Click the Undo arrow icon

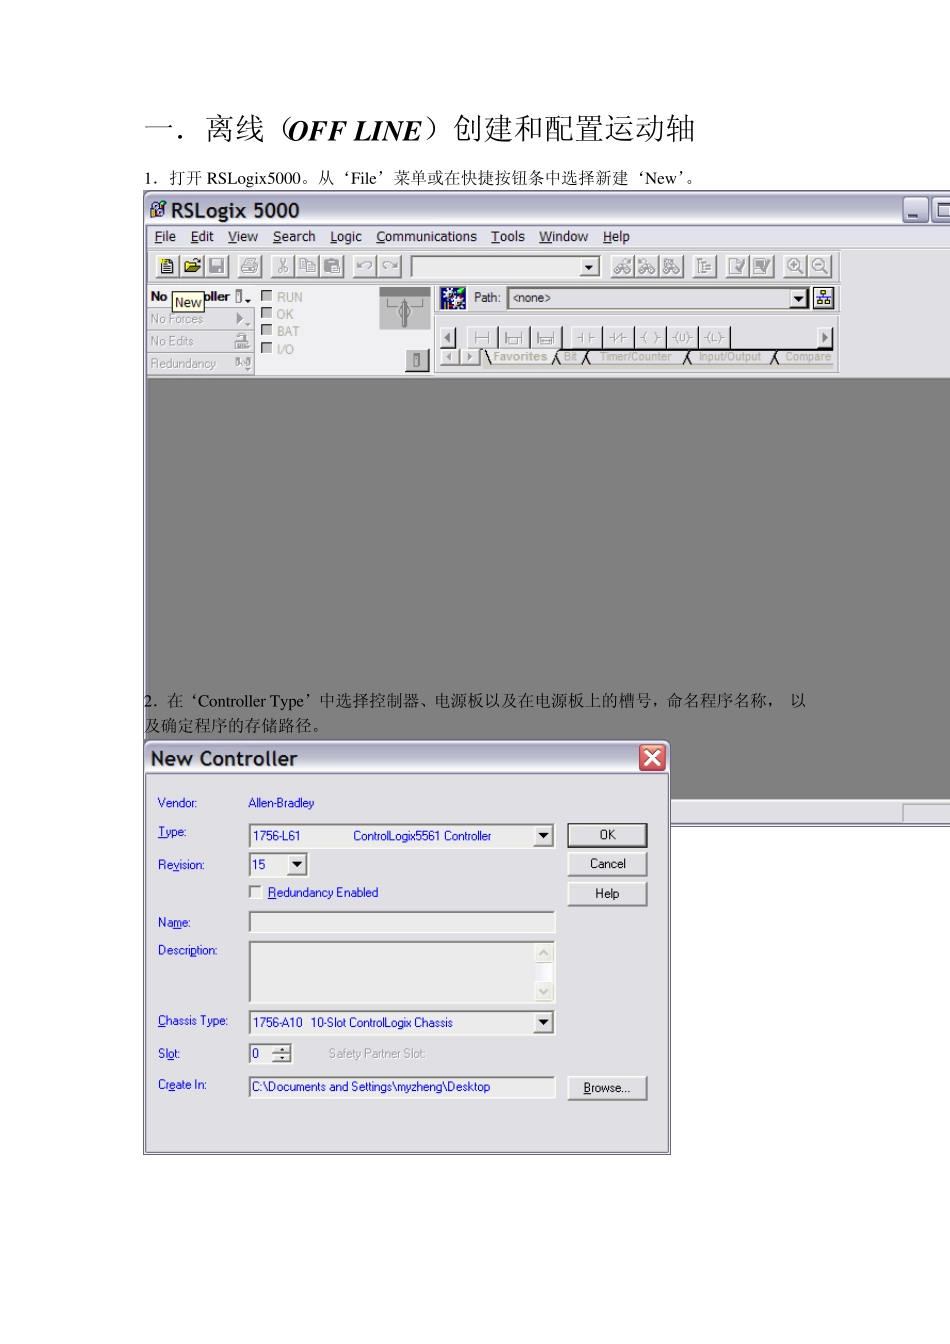coord(365,266)
